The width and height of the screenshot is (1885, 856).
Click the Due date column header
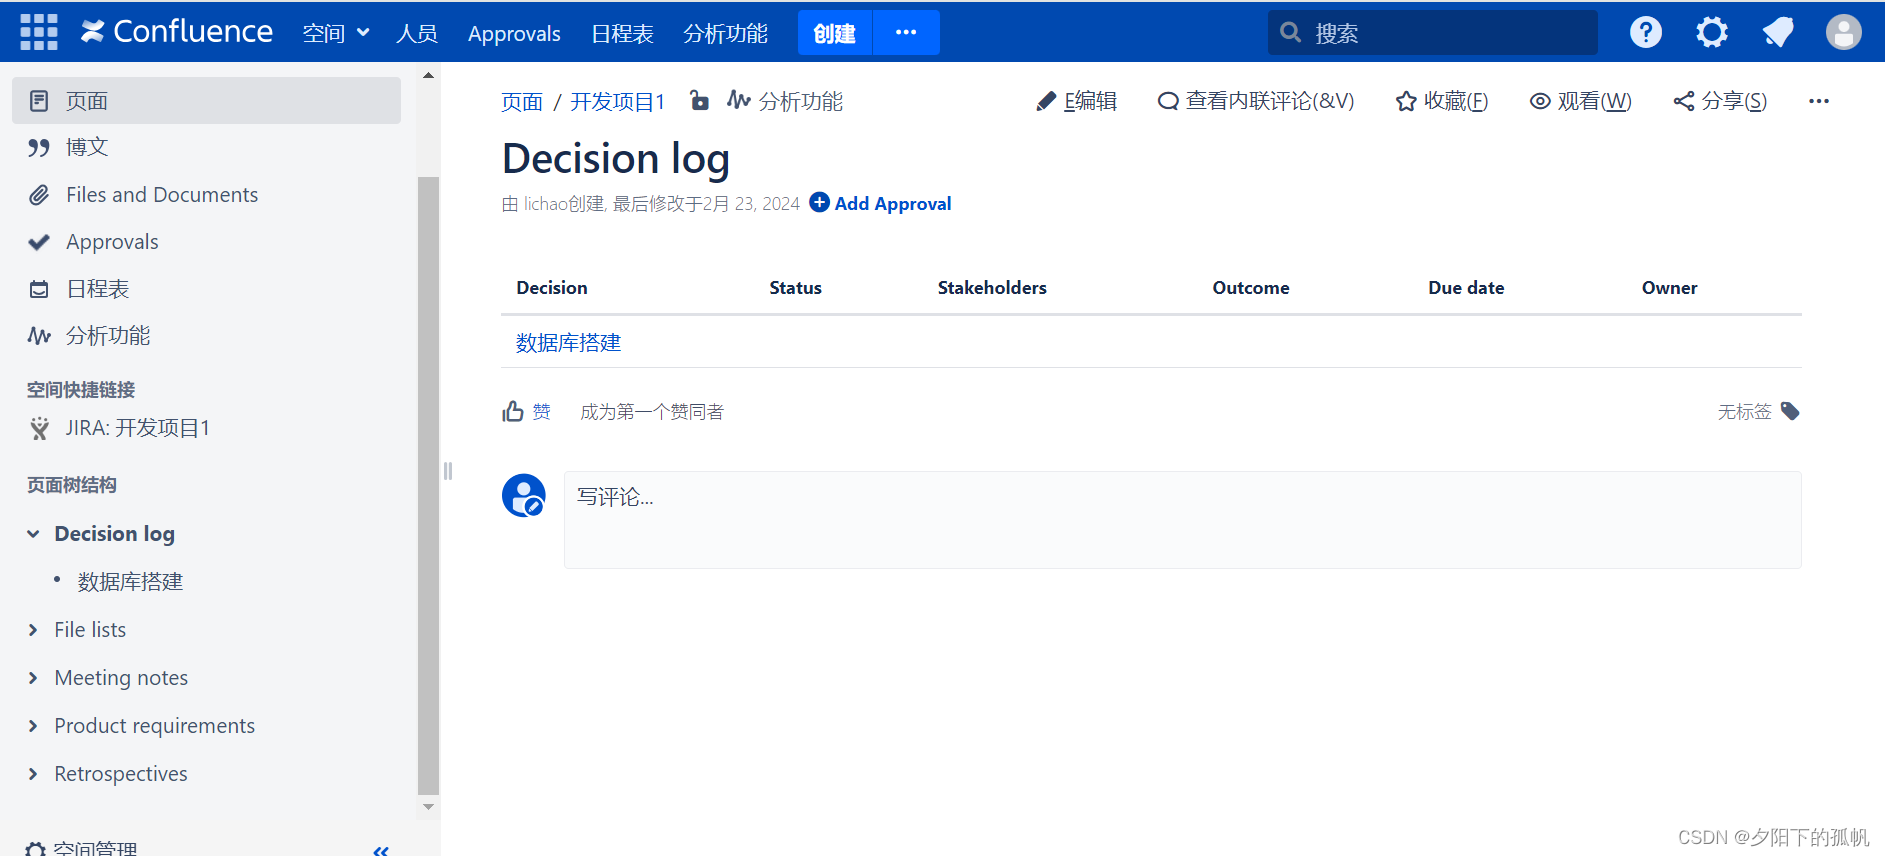(1466, 288)
